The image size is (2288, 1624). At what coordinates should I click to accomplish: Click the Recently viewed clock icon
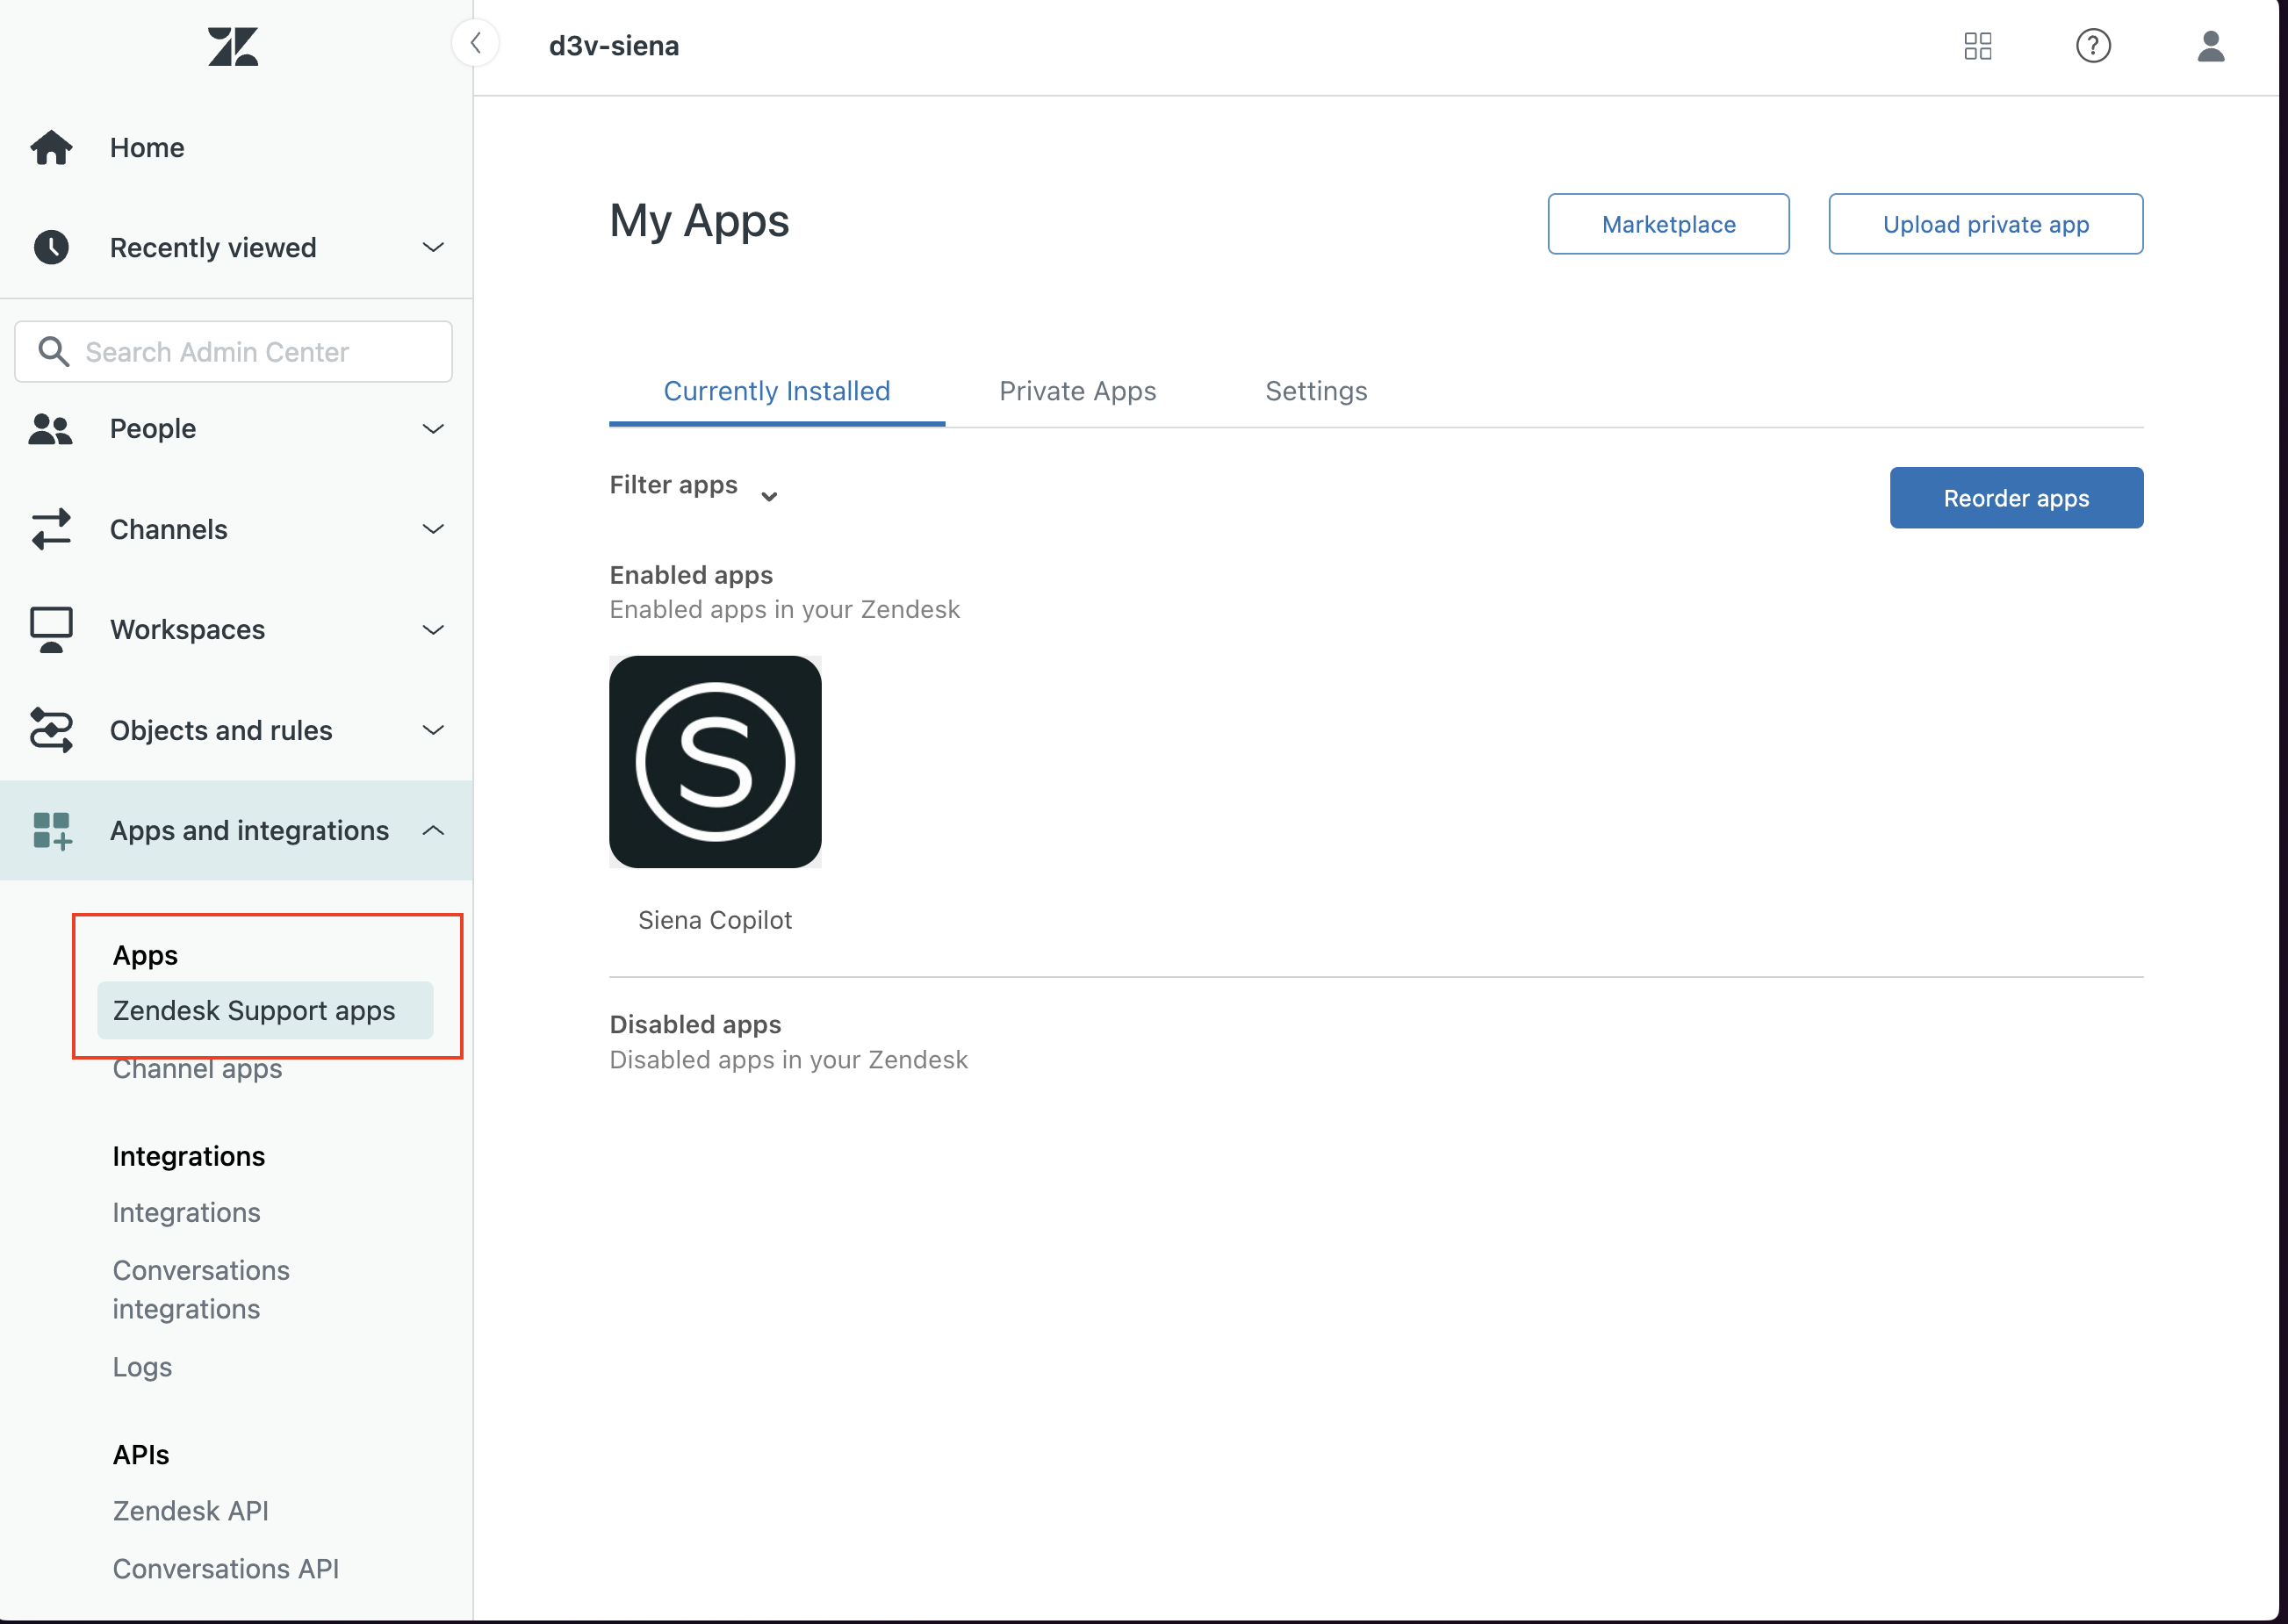click(51, 247)
